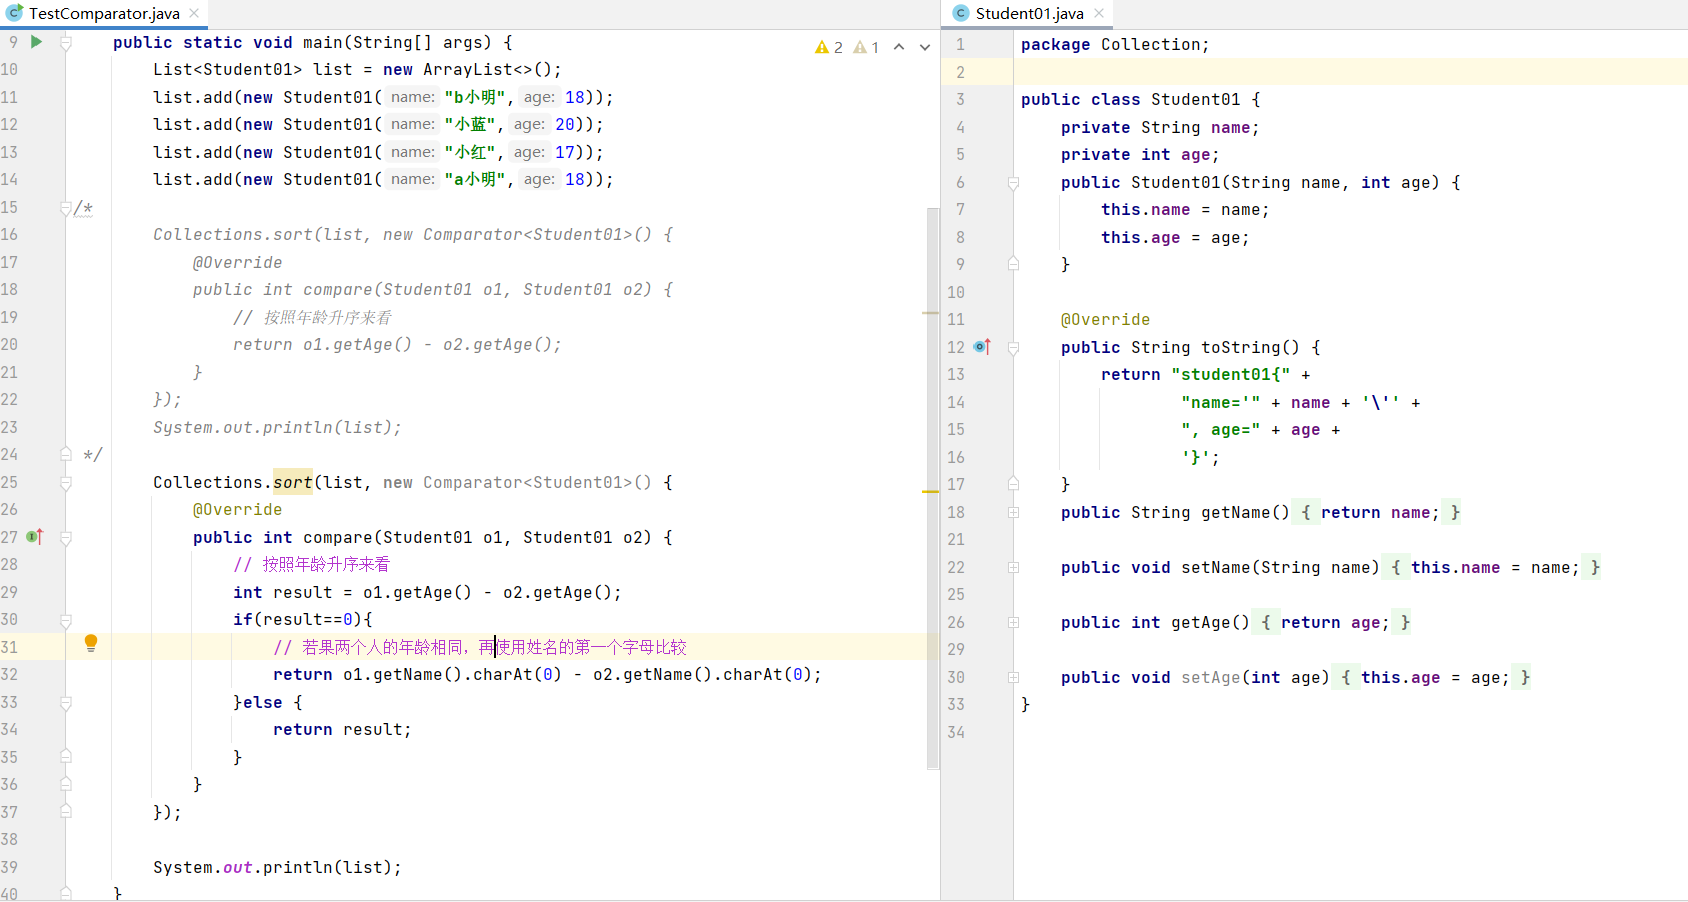Click the yellow warning count indicator
Image resolution: width=1688 pixels, height=902 pixels.
tap(829, 47)
